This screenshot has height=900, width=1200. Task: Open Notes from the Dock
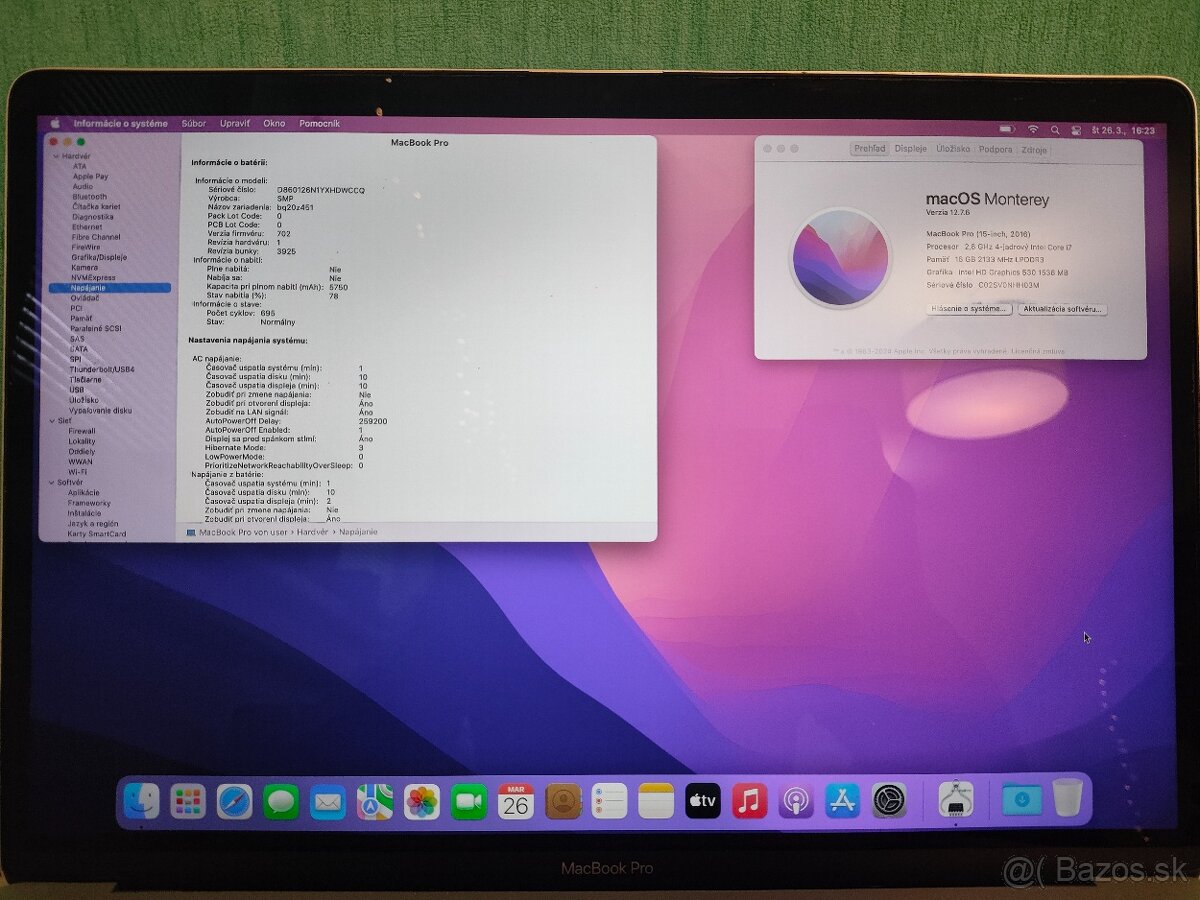(656, 801)
